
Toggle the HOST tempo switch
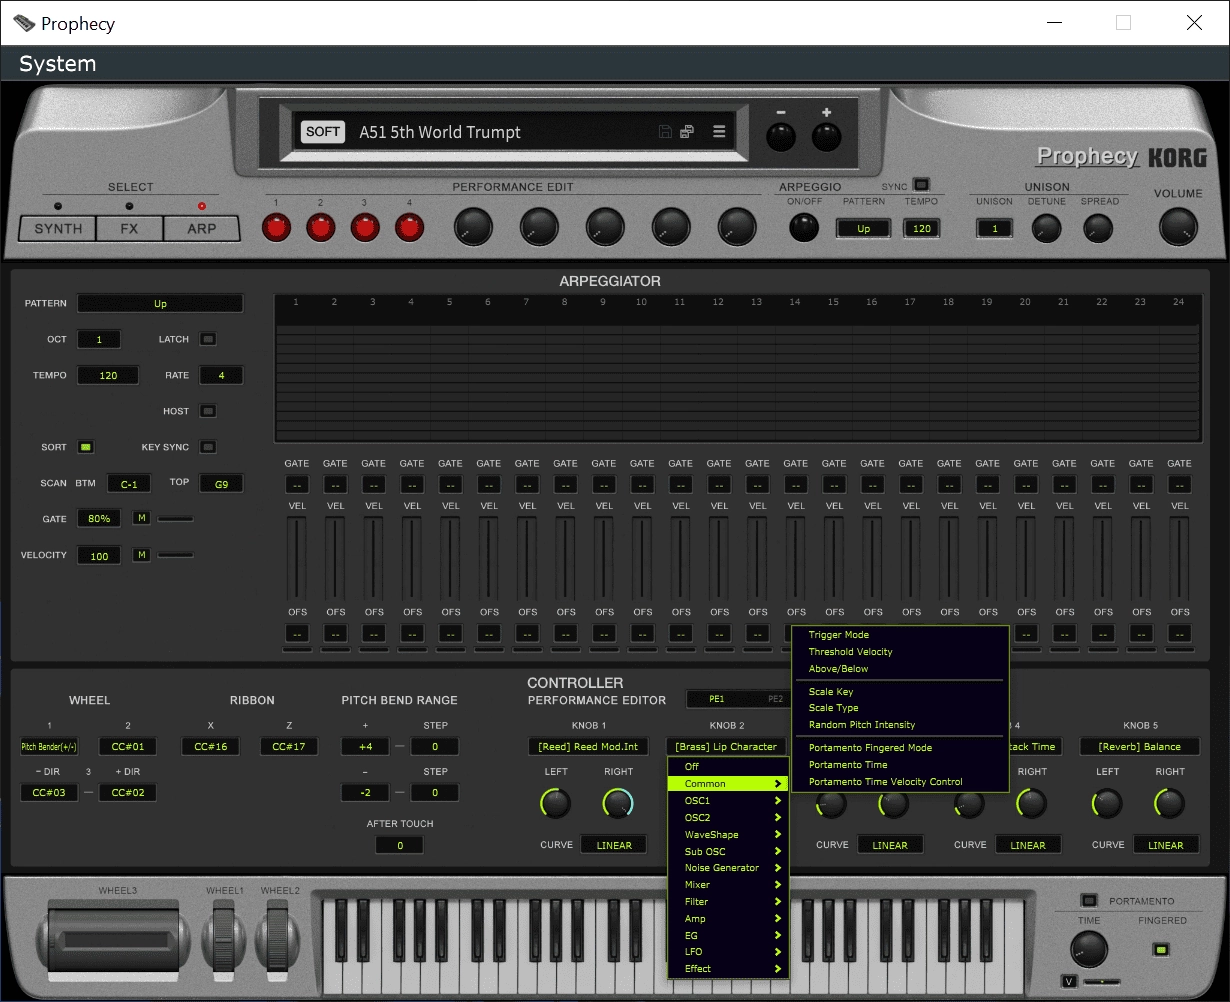click(208, 411)
